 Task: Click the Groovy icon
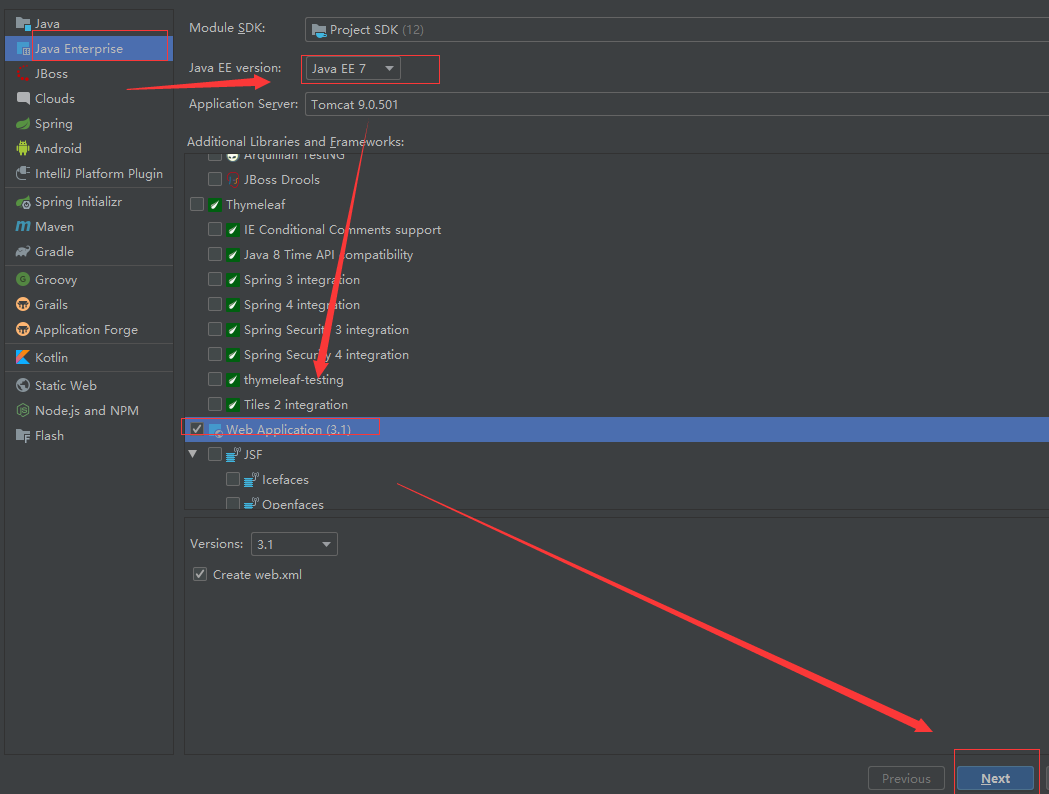[x=23, y=280]
